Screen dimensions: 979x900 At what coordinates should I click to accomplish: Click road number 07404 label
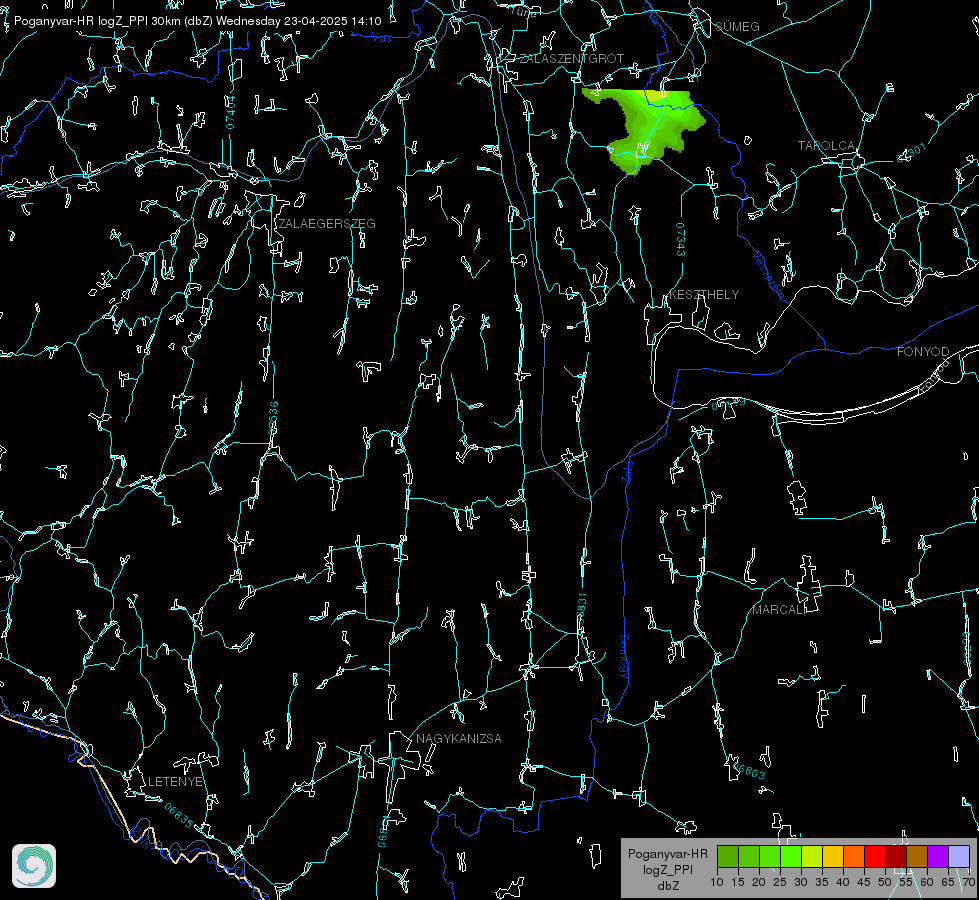(x=231, y=112)
